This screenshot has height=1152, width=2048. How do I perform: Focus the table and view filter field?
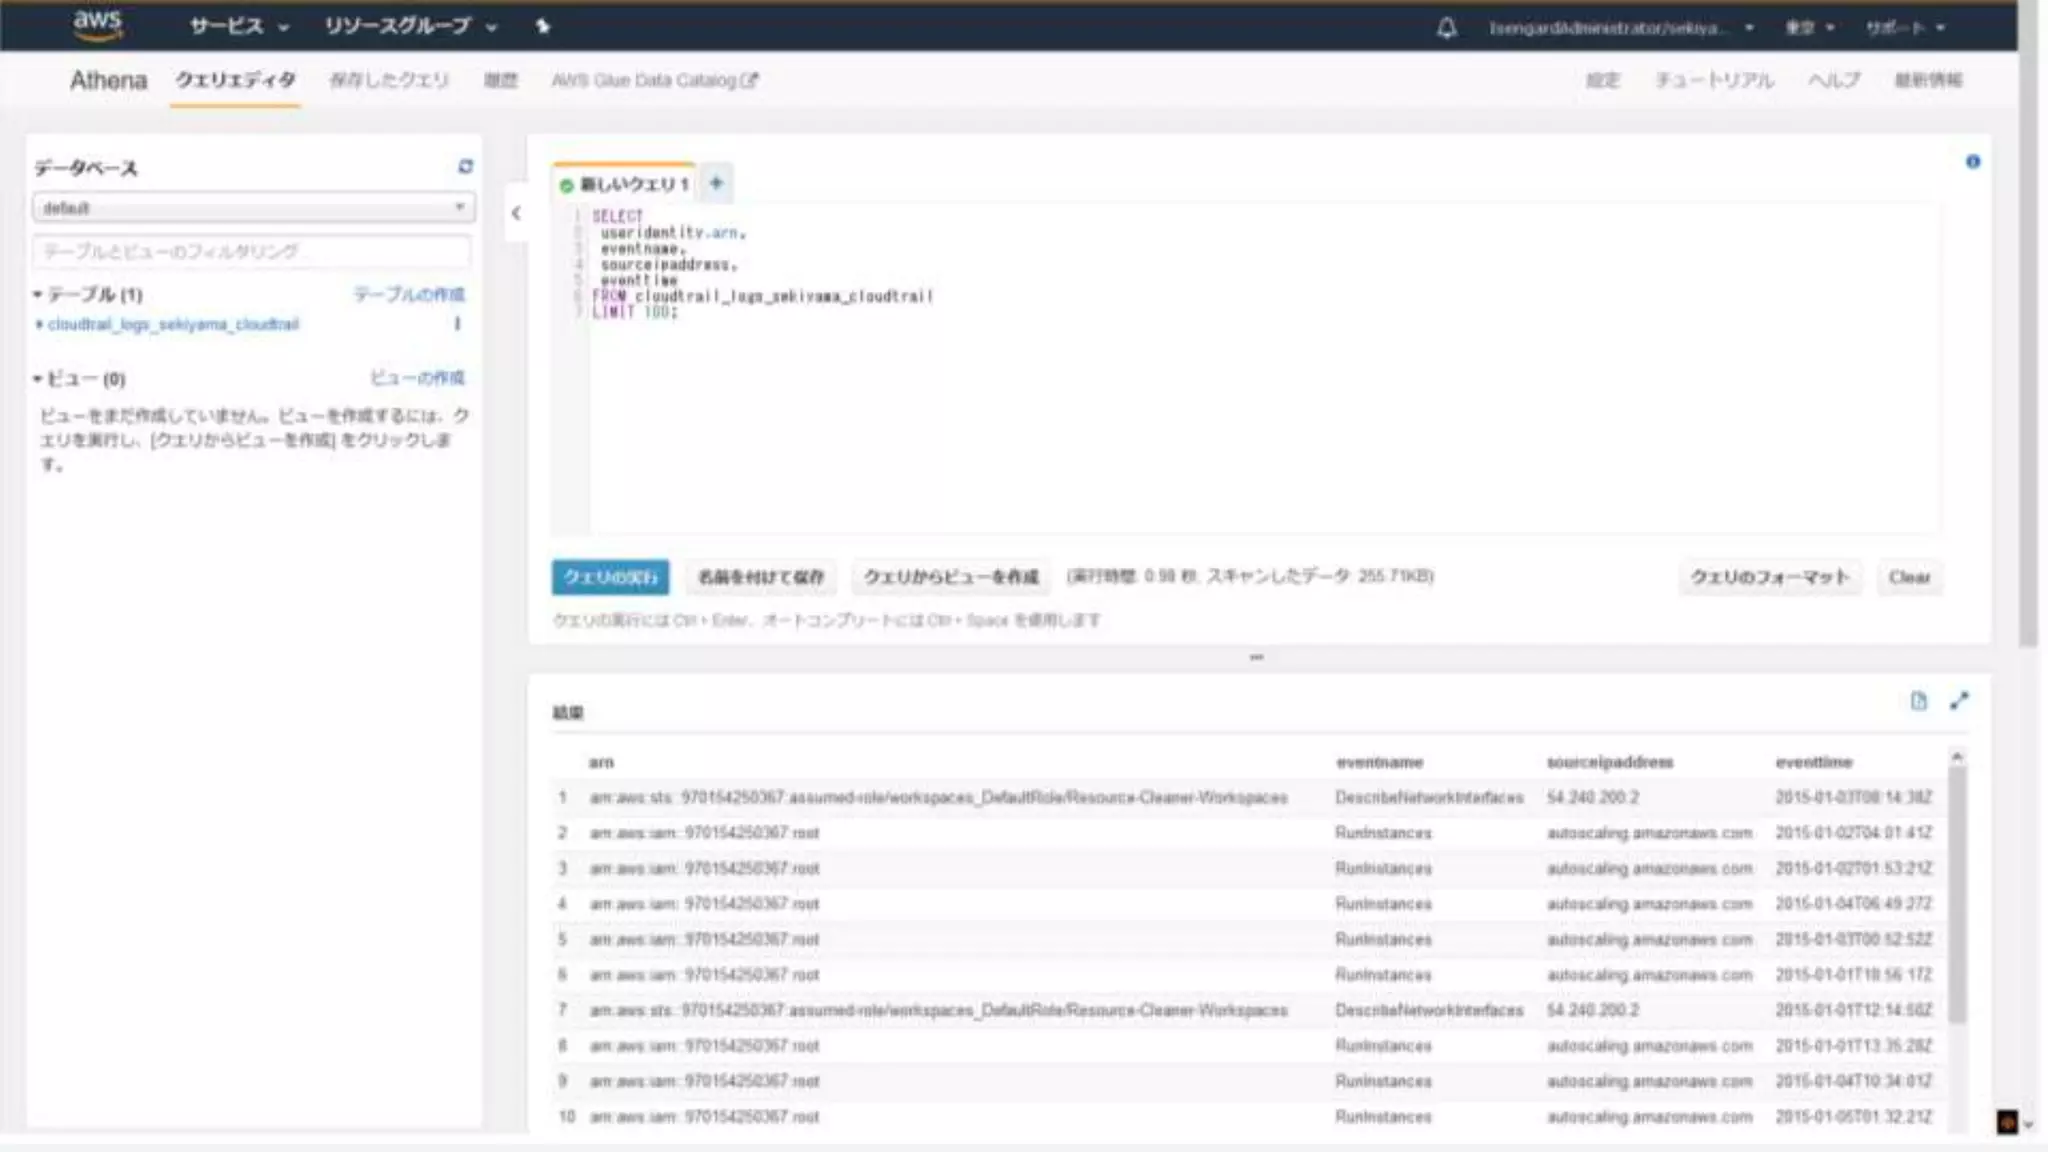click(x=252, y=251)
